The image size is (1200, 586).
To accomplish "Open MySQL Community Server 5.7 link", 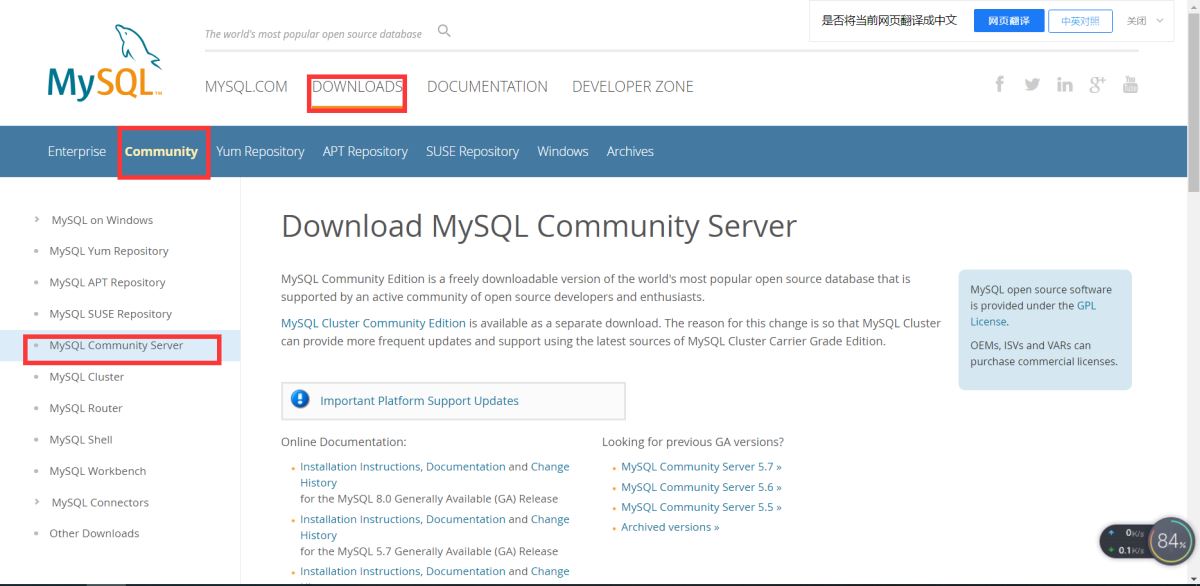I will click(700, 467).
